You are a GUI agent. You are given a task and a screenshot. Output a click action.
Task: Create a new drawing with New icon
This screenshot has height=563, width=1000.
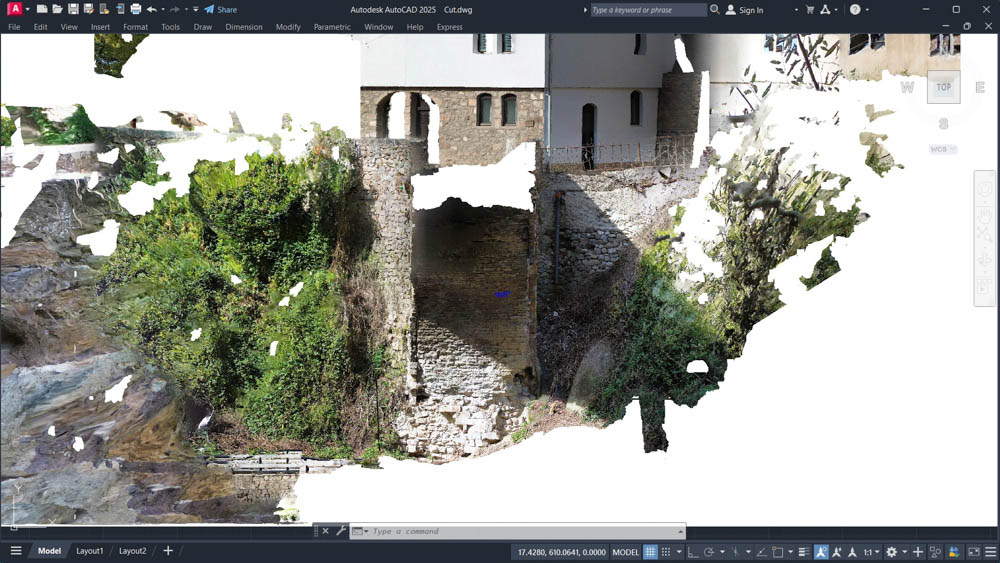tap(42, 9)
